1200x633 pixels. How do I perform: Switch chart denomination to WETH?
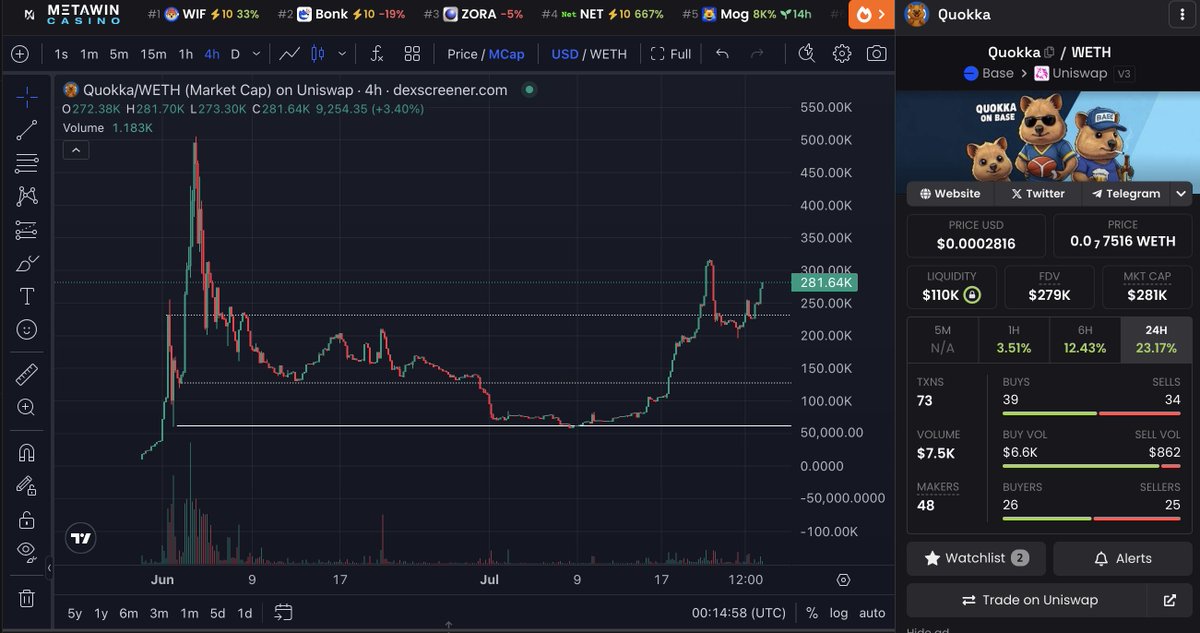click(x=609, y=54)
